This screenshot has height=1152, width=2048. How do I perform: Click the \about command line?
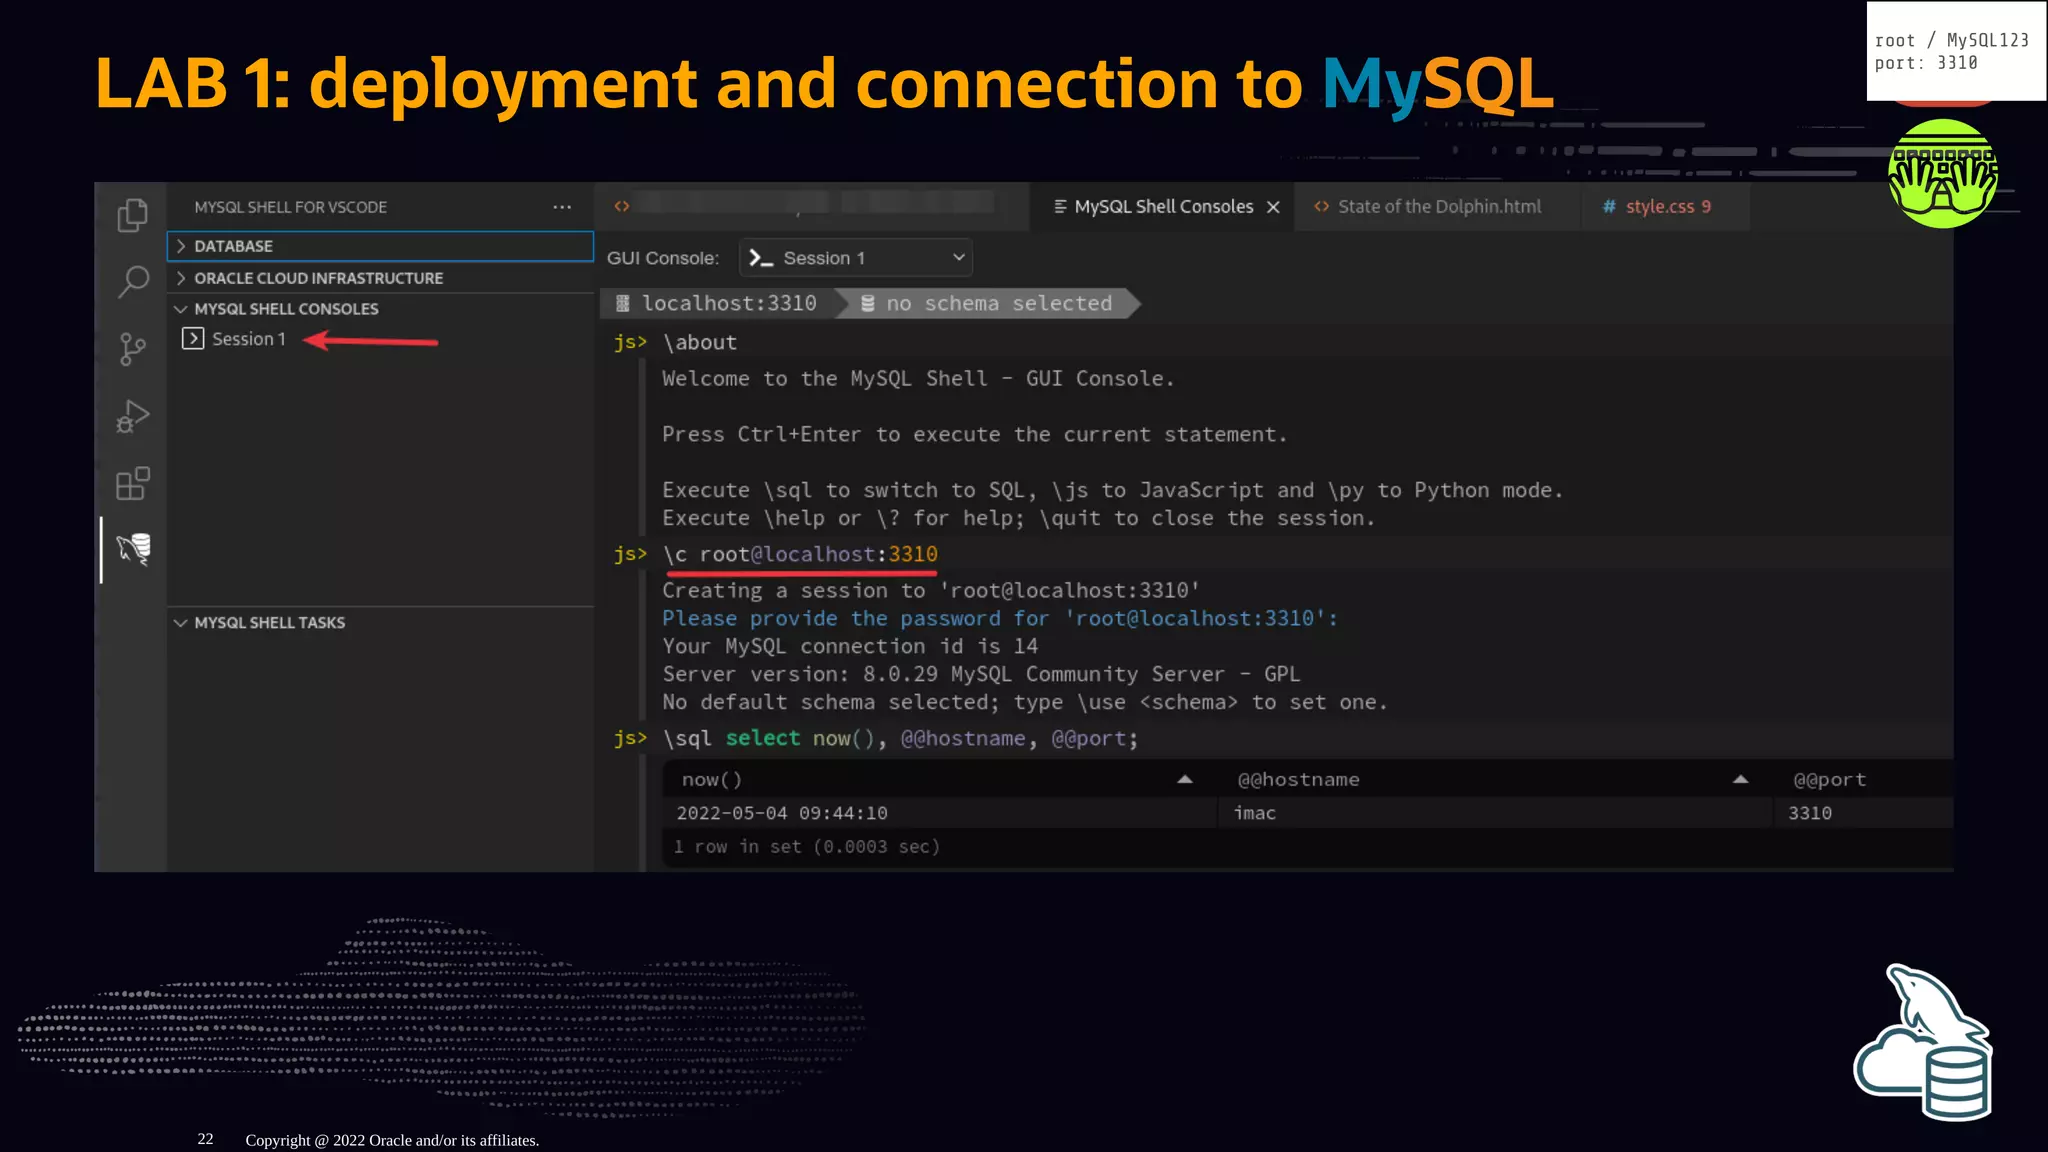(700, 342)
